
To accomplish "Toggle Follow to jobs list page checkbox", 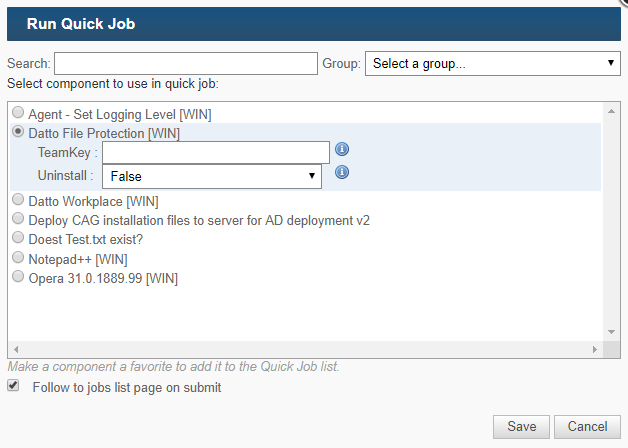I will click(x=13, y=386).
